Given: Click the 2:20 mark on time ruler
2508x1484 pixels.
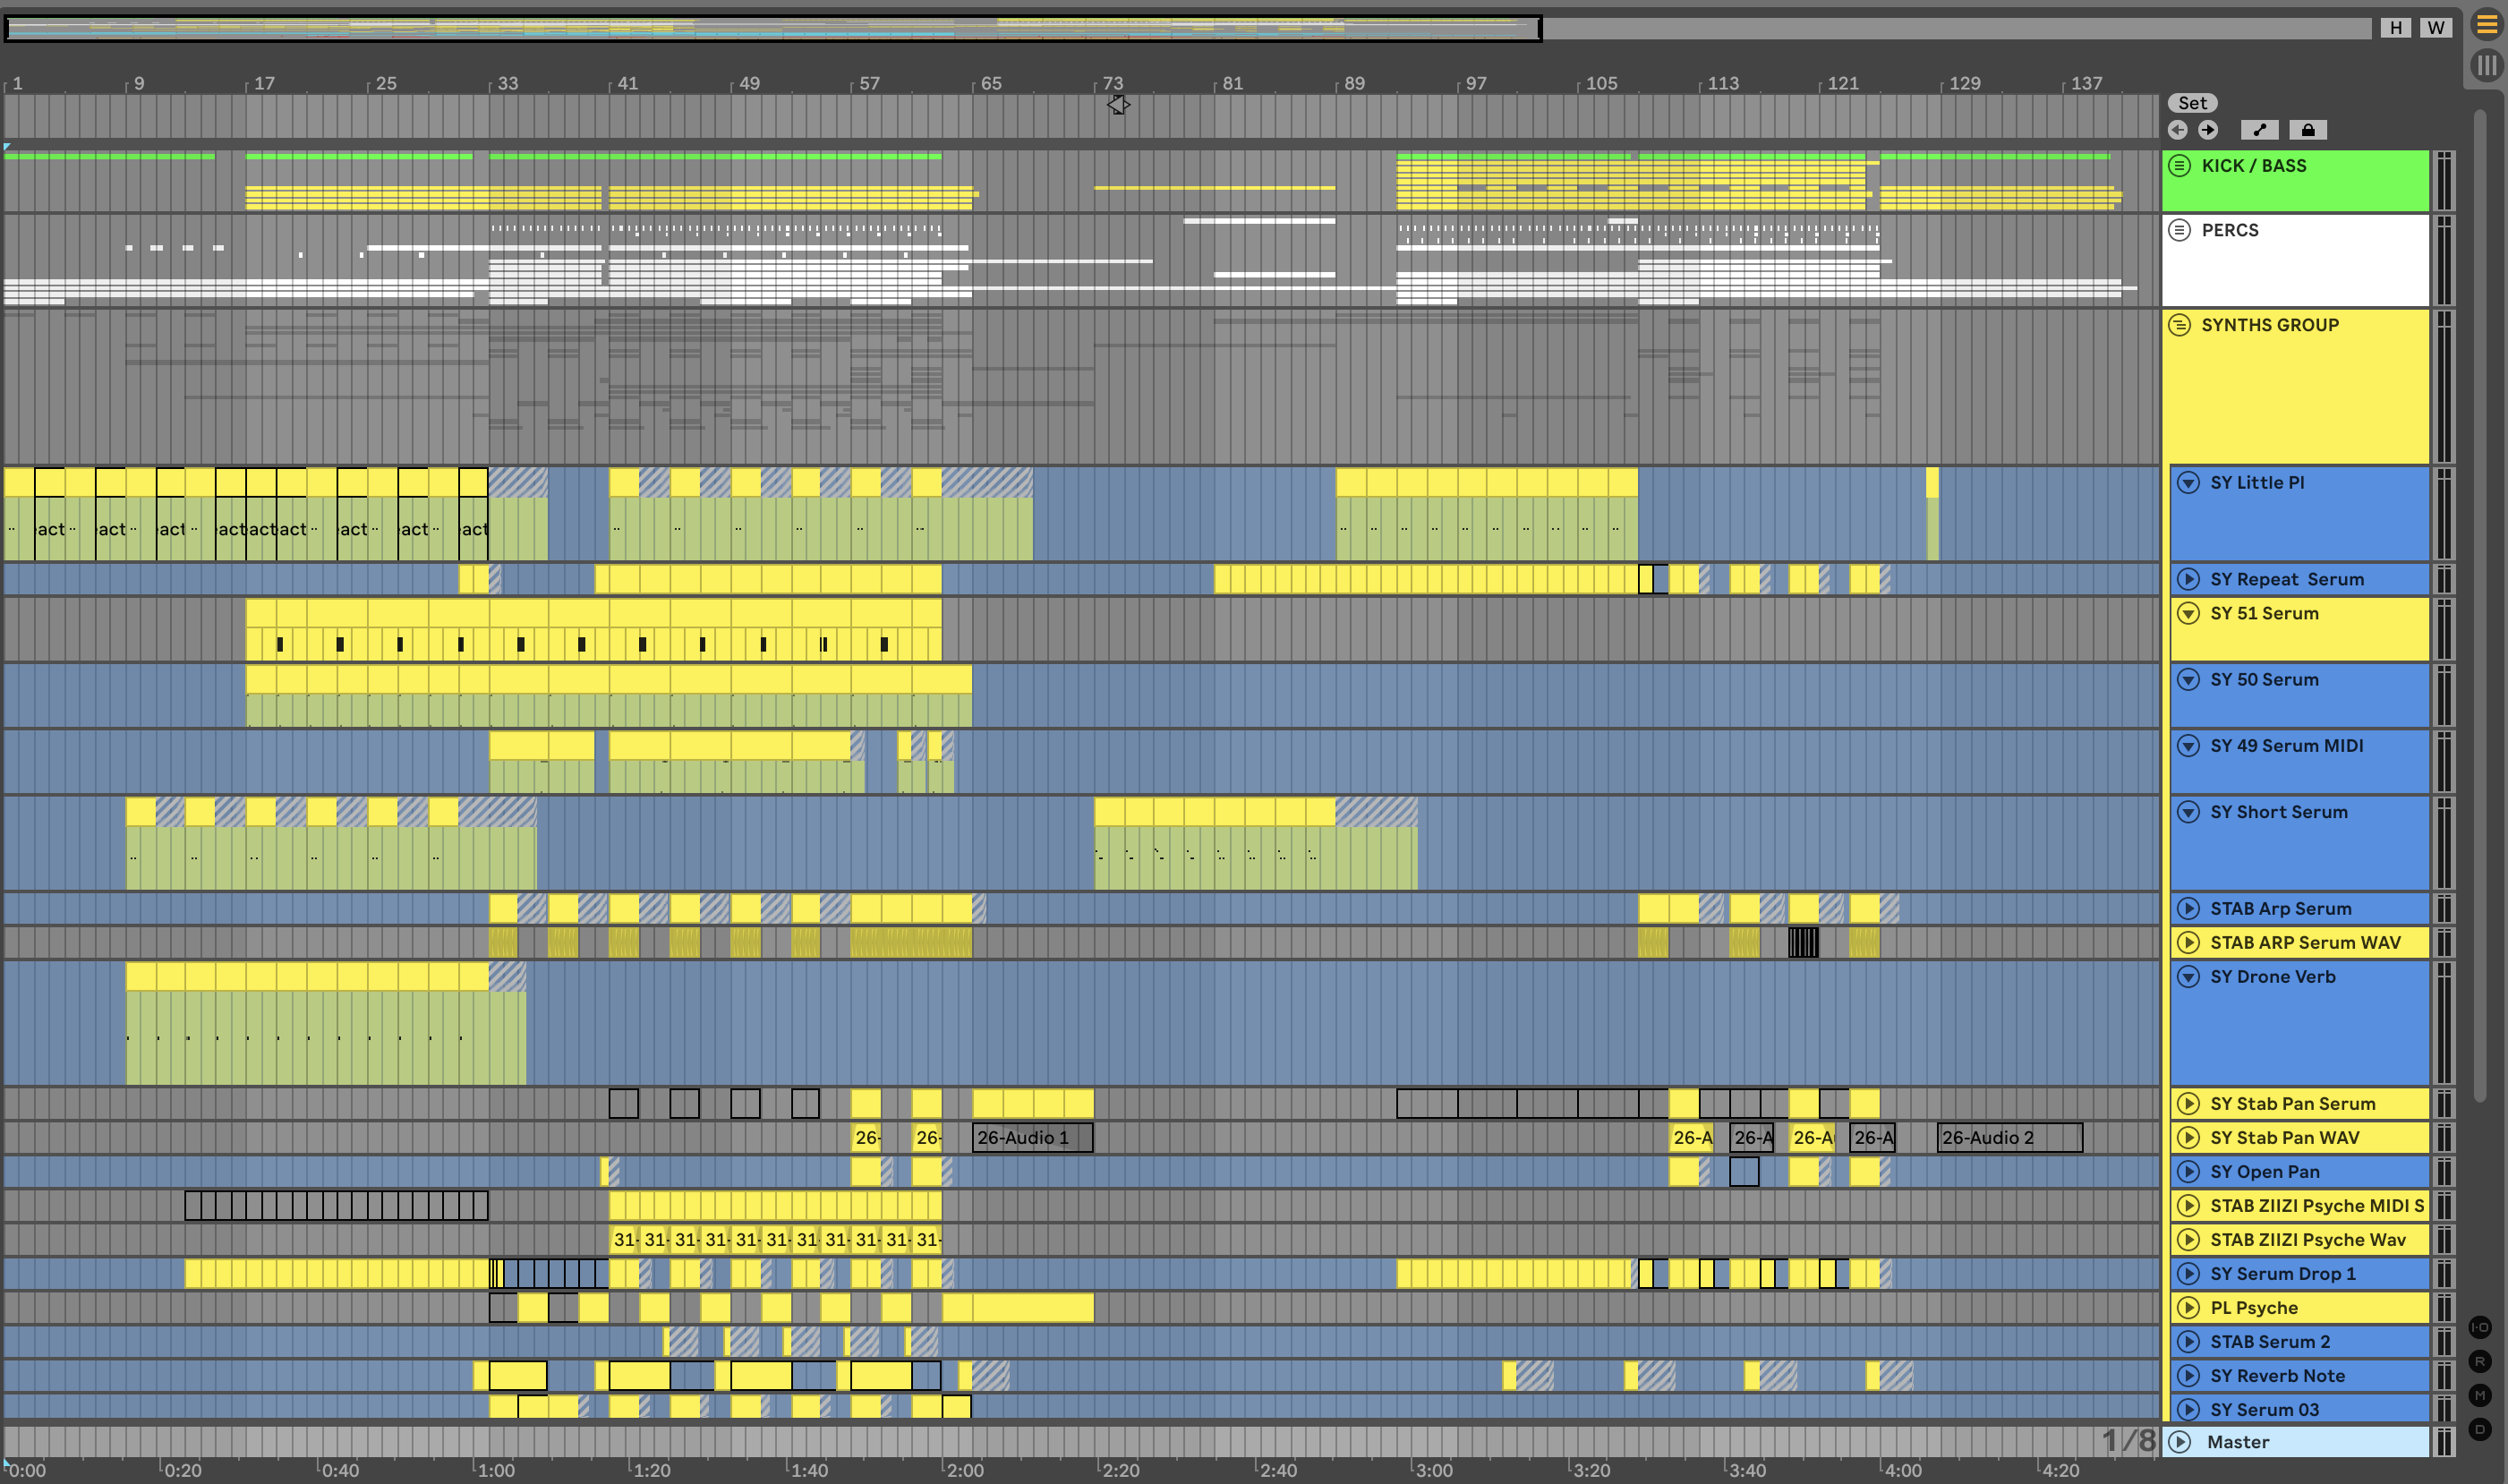Looking at the screenshot, I should (x=1120, y=1470).
